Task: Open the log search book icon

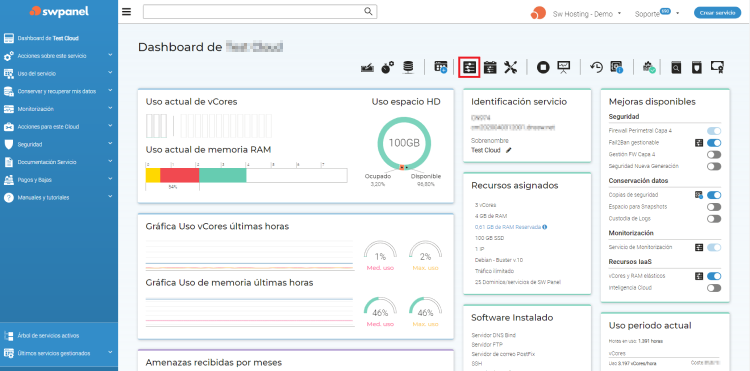Action: tap(675, 67)
